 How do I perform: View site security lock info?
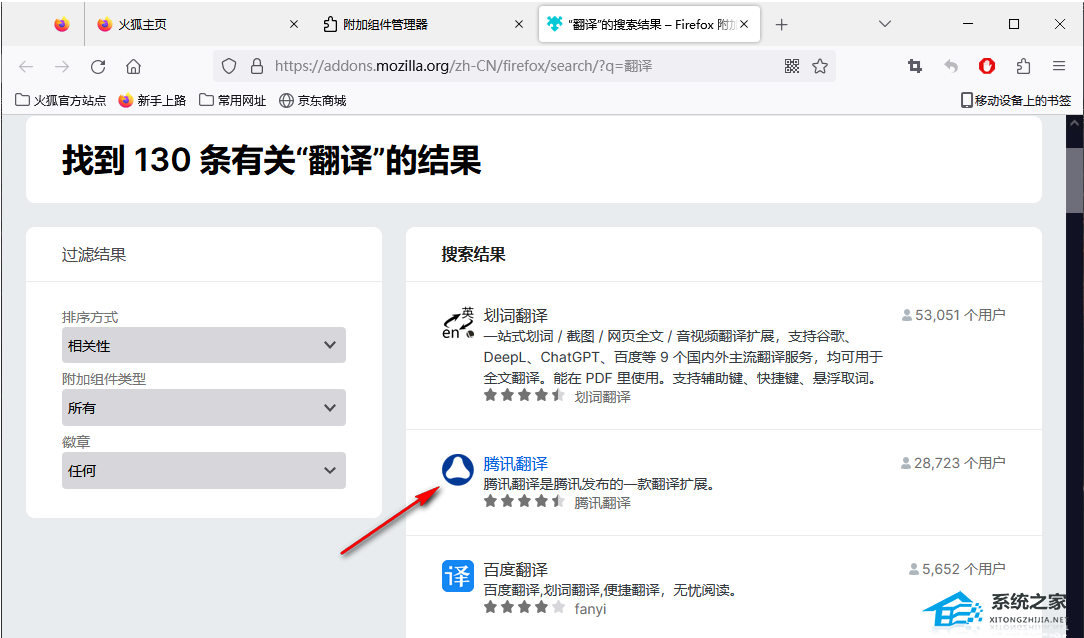pyautogui.click(x=256, y=66)
